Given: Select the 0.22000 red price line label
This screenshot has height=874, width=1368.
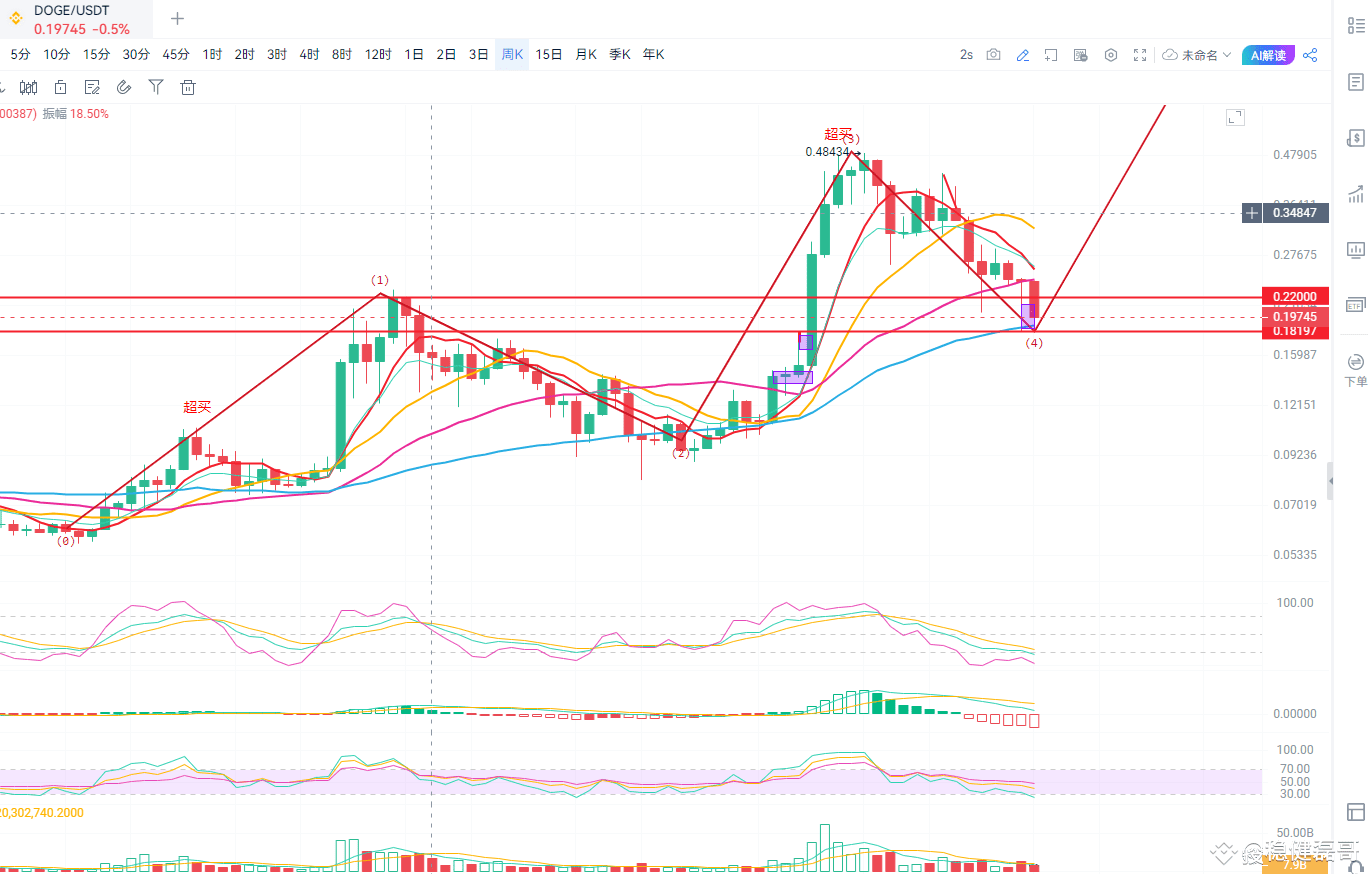Looking at the screenshot, I should coord(1296,297).
